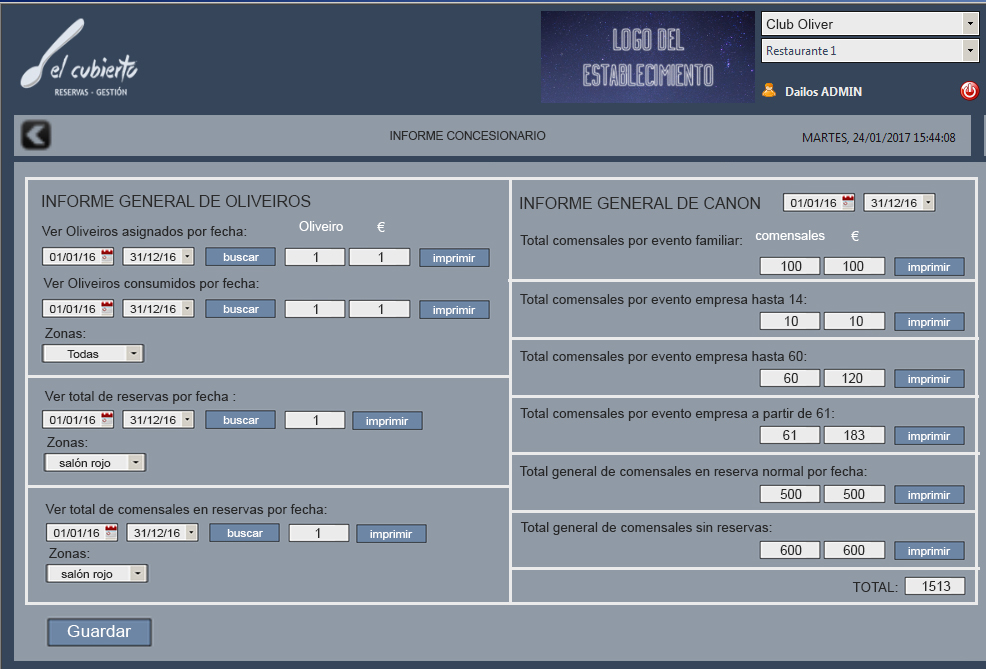The image size is (986, 669).
Task: Click the back arrow icon
Action: 36,135
